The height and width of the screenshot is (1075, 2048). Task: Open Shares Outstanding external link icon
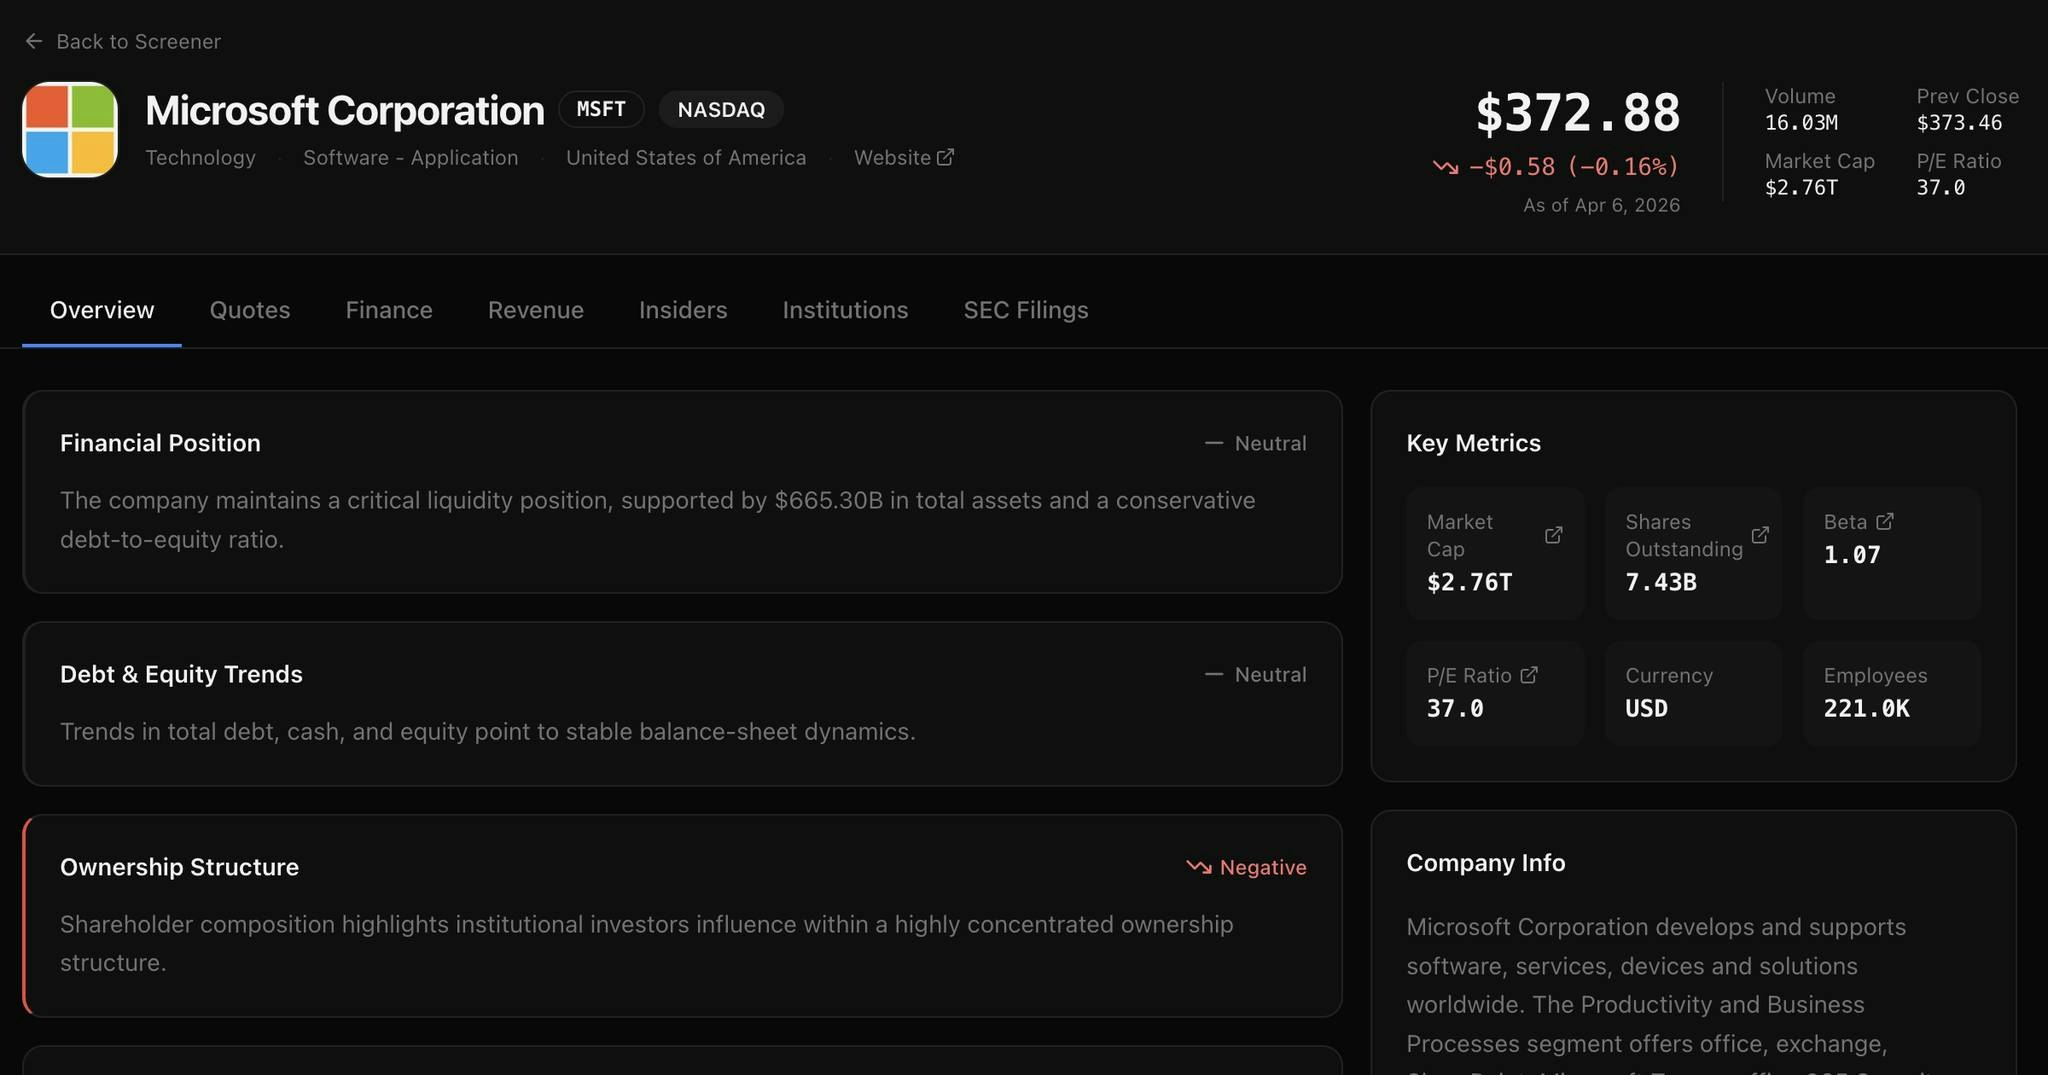[x=1760, y=535]
